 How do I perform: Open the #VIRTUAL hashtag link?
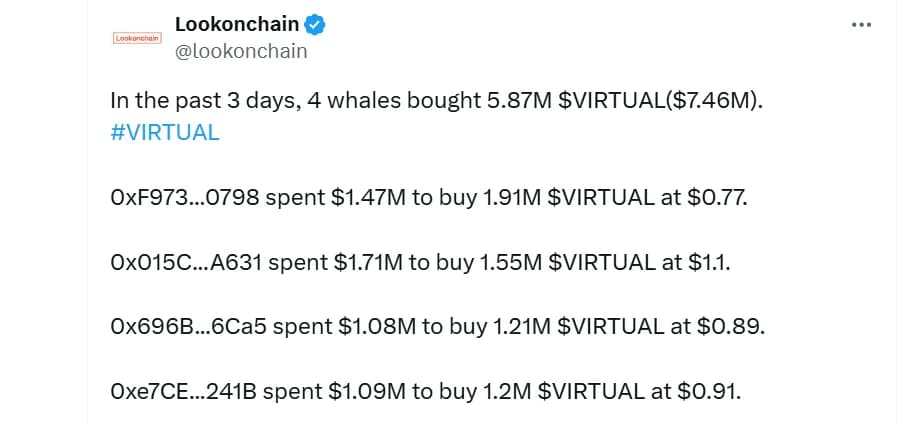(x=165, y=133)
